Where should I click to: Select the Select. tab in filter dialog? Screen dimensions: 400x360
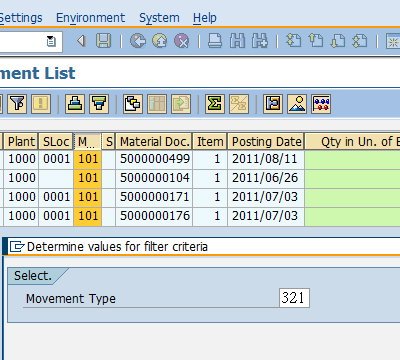pyautogui.click(x=33, y=276)
